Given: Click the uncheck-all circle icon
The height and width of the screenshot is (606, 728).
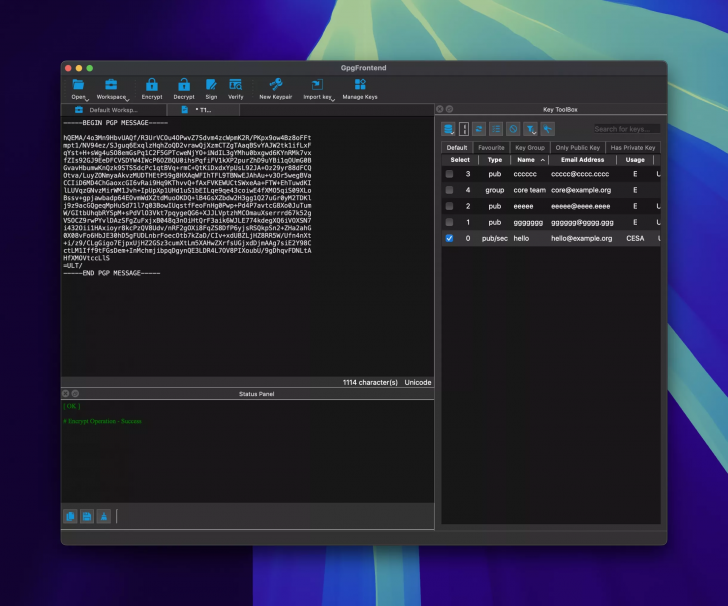Looking at the screenshot, I should pyautogui.click(x=513, y=129).
